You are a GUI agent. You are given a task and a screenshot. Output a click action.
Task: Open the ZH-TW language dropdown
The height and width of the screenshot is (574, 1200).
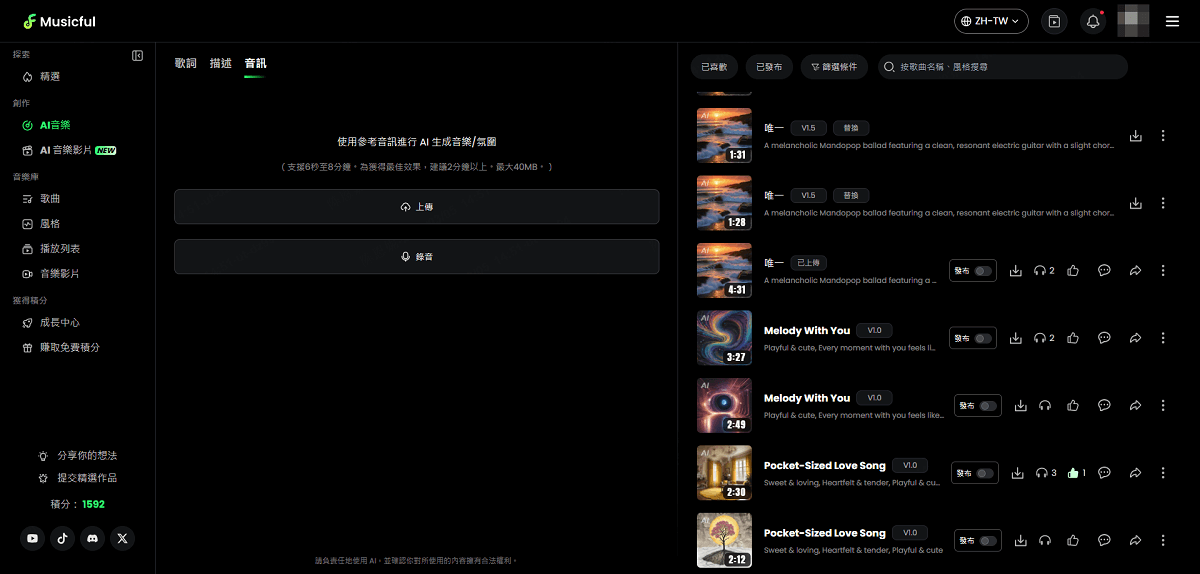point(991,21)
